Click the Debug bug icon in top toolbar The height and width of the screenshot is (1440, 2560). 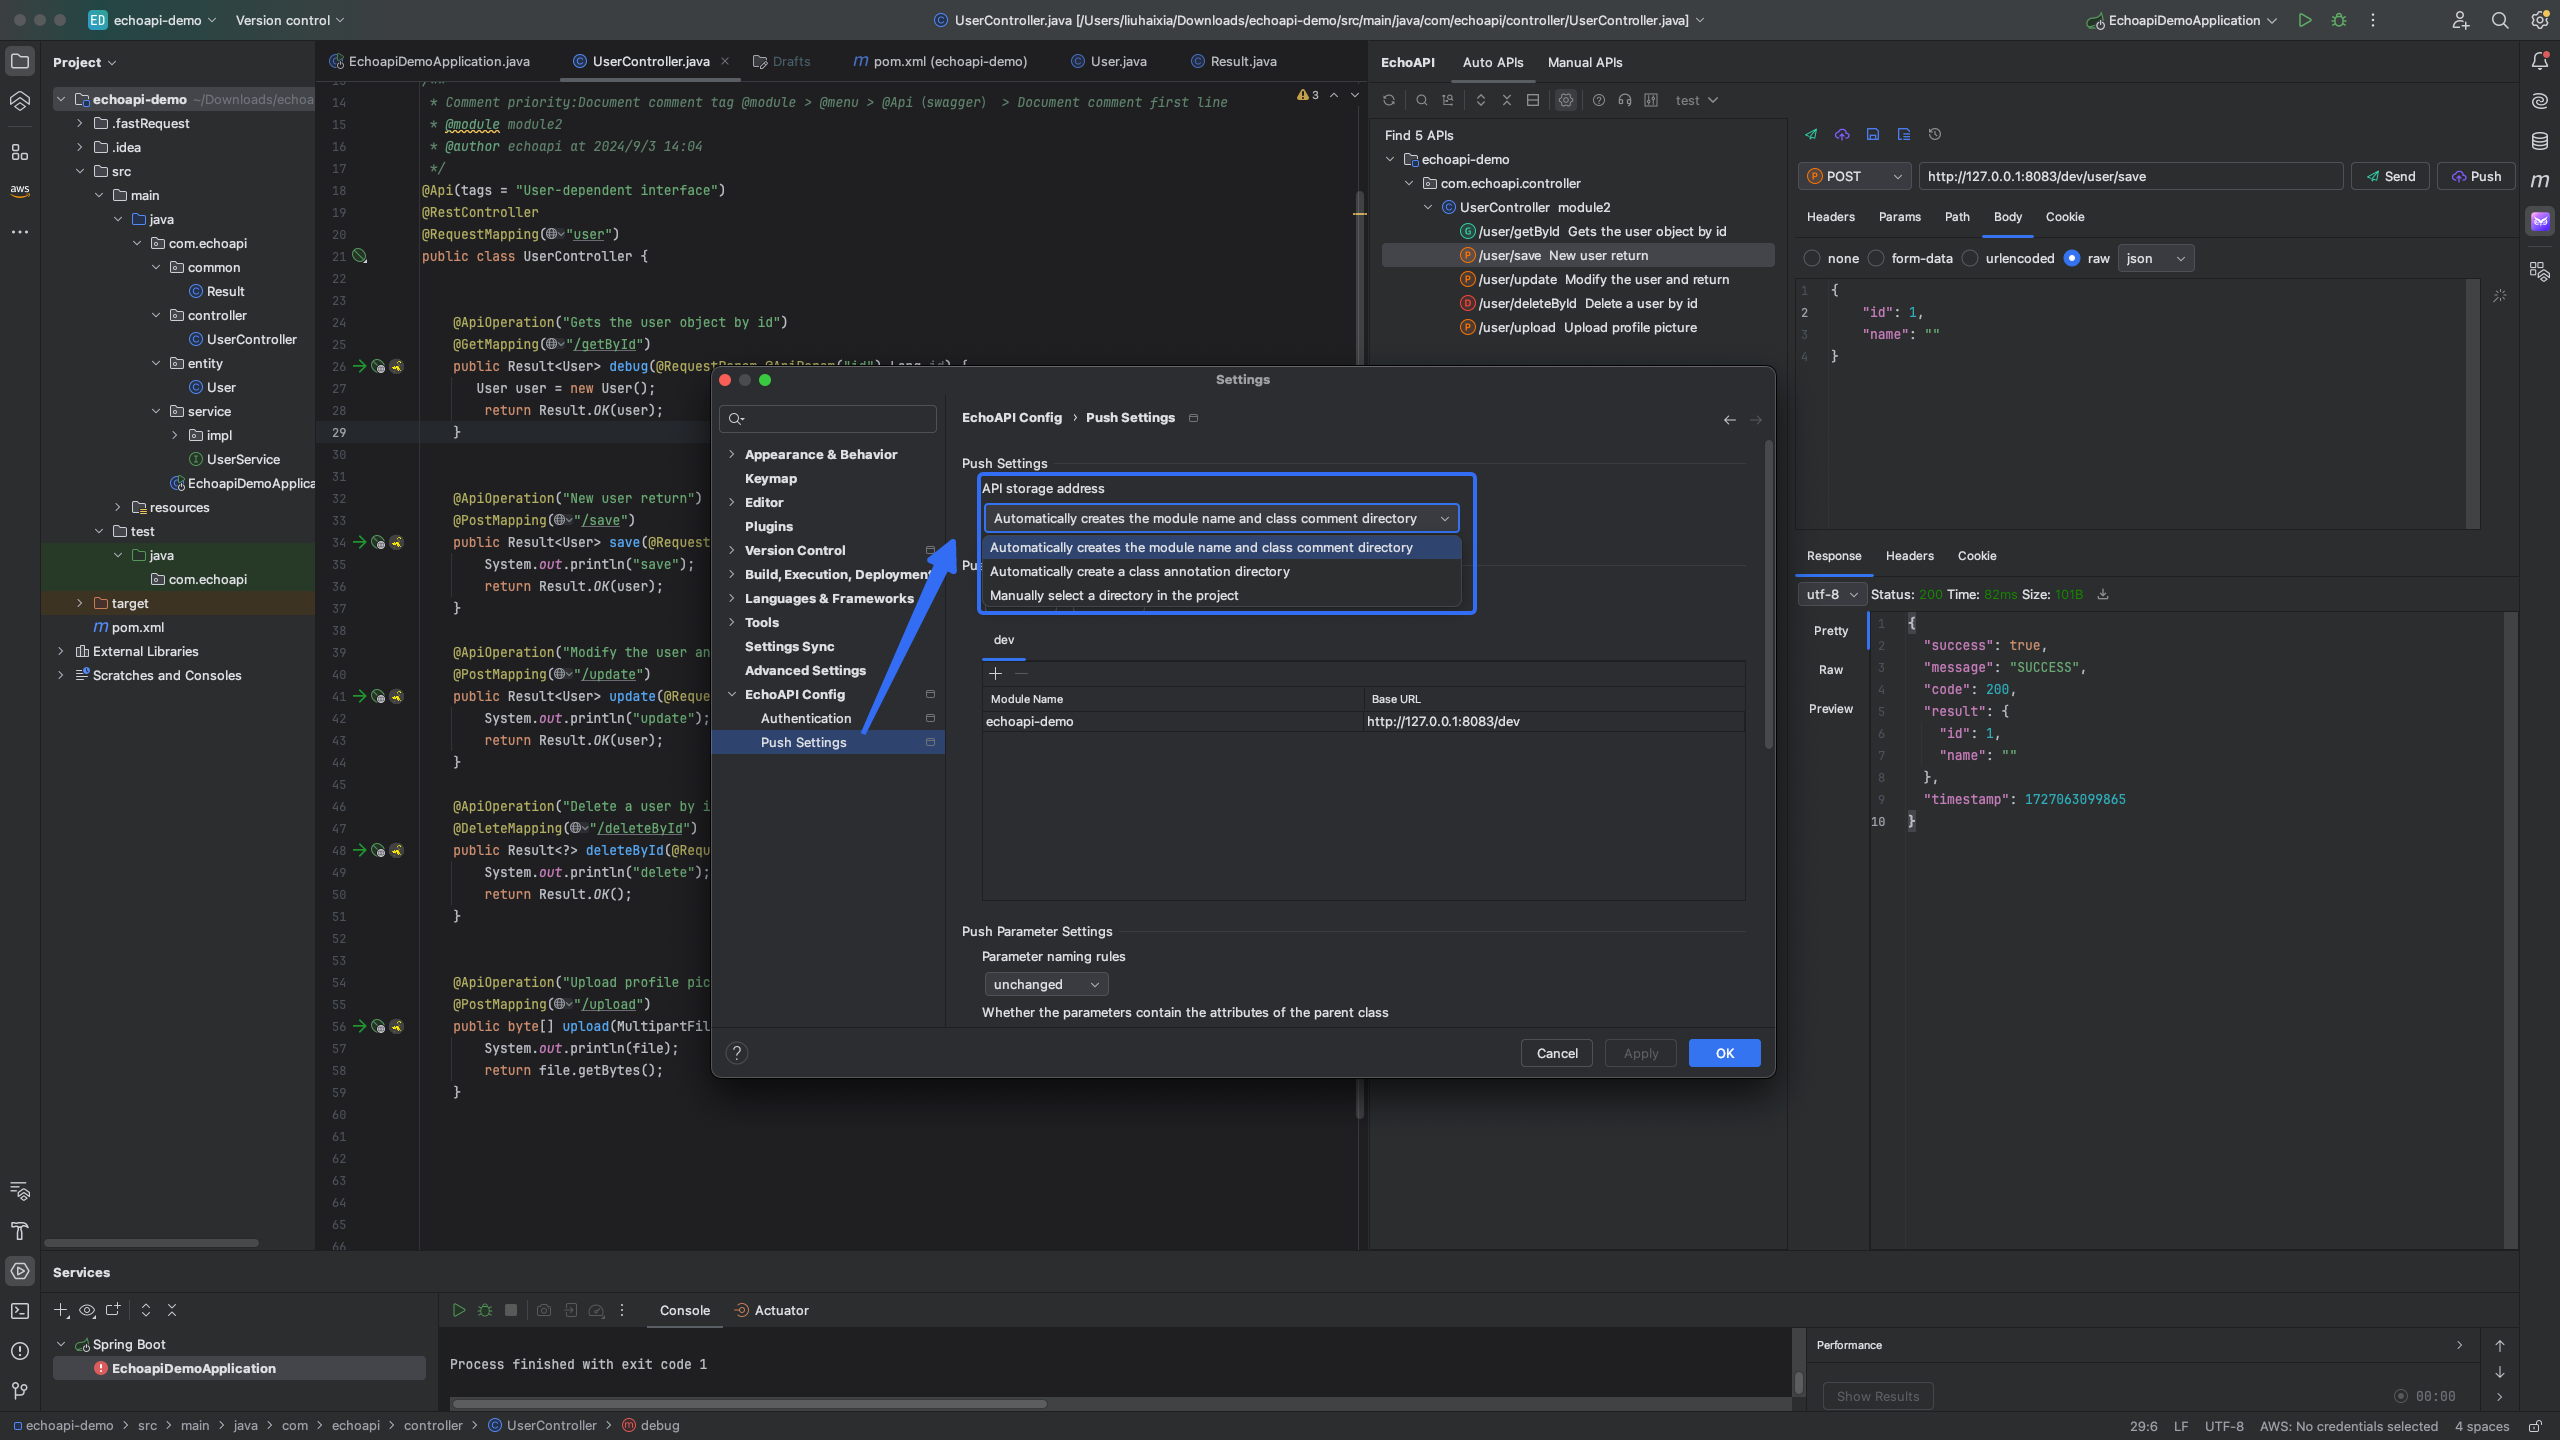[2338, 20]
